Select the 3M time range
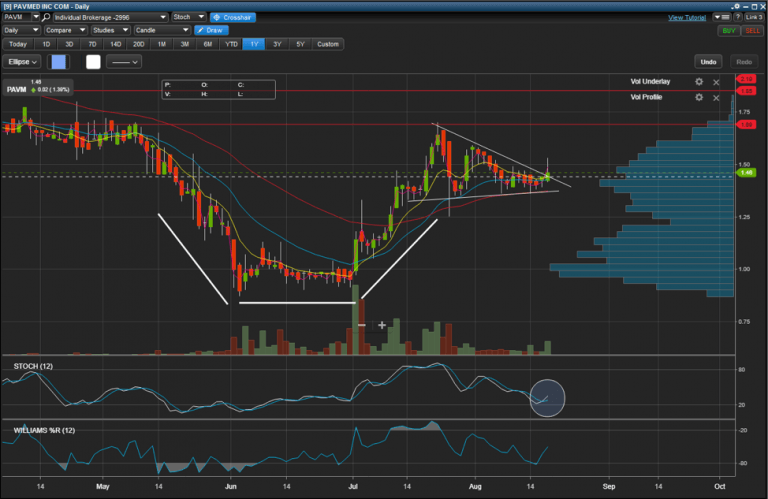The height and width of the screenshot is (499, 768). tap(185, 44)
